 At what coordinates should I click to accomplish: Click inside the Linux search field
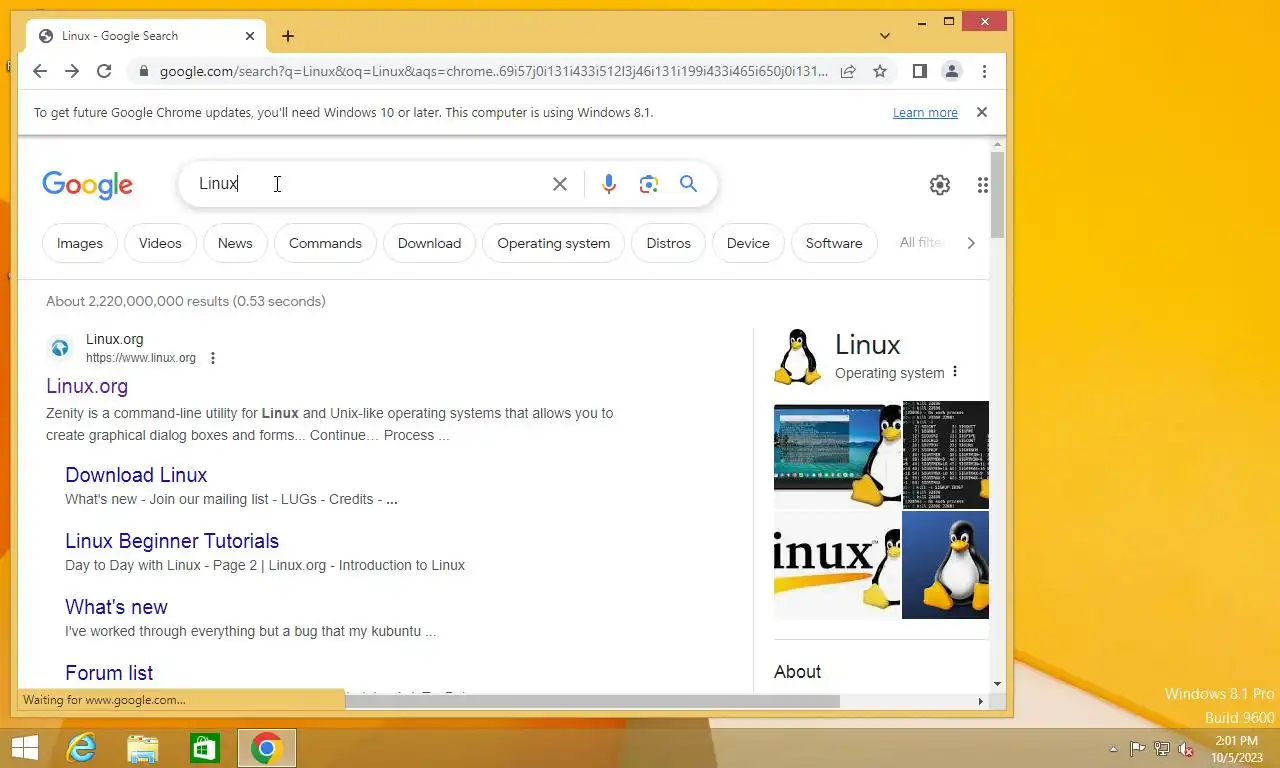tap(370, 184)
